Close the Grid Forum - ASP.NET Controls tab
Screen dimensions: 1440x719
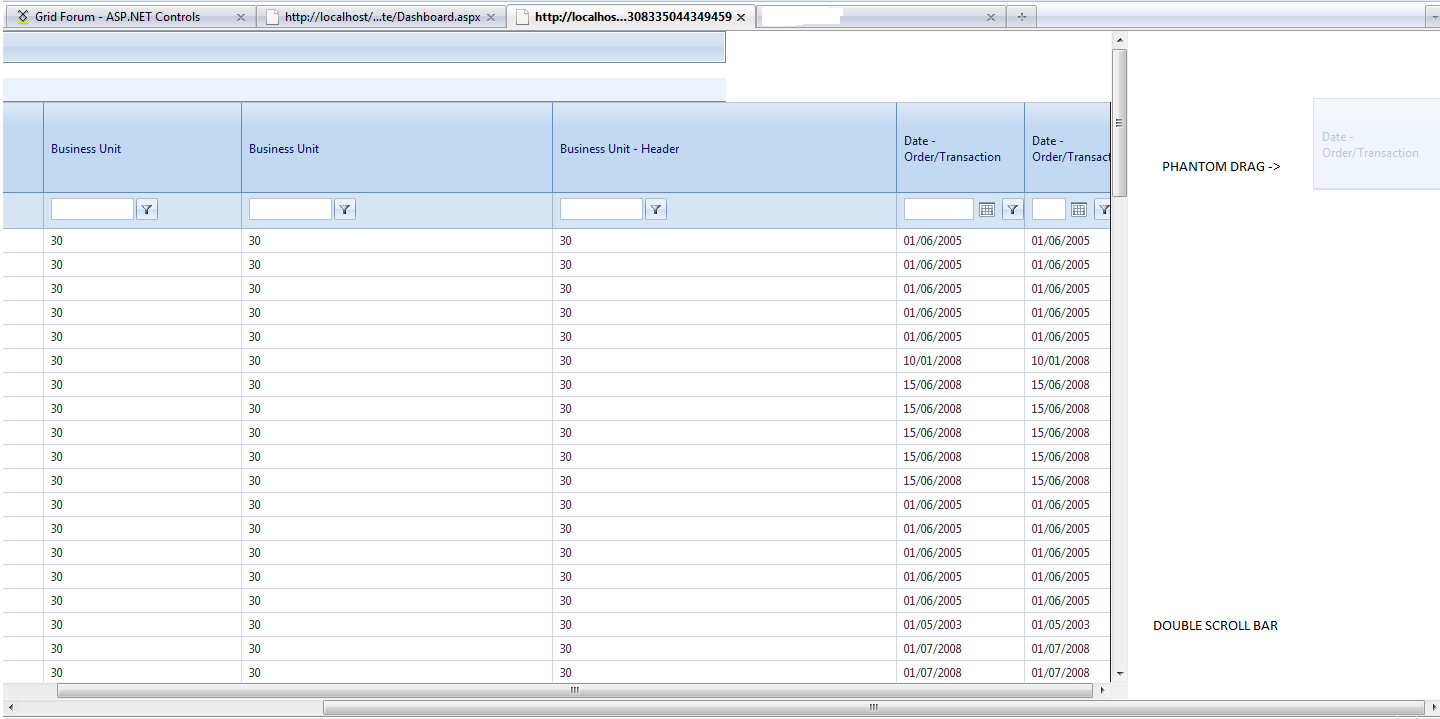click(x=240, y=17)
